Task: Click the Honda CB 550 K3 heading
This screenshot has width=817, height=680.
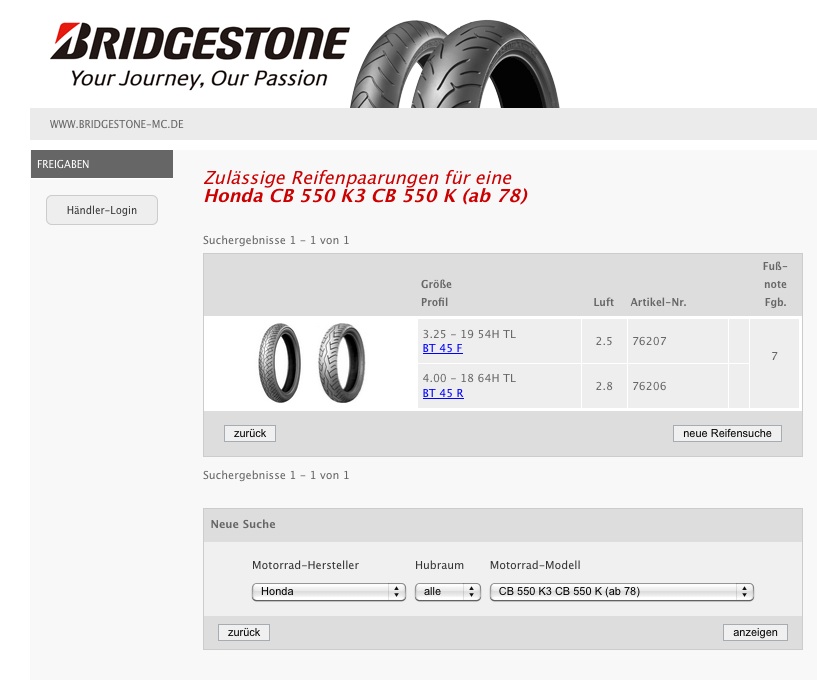Action: tap(366, 196)
